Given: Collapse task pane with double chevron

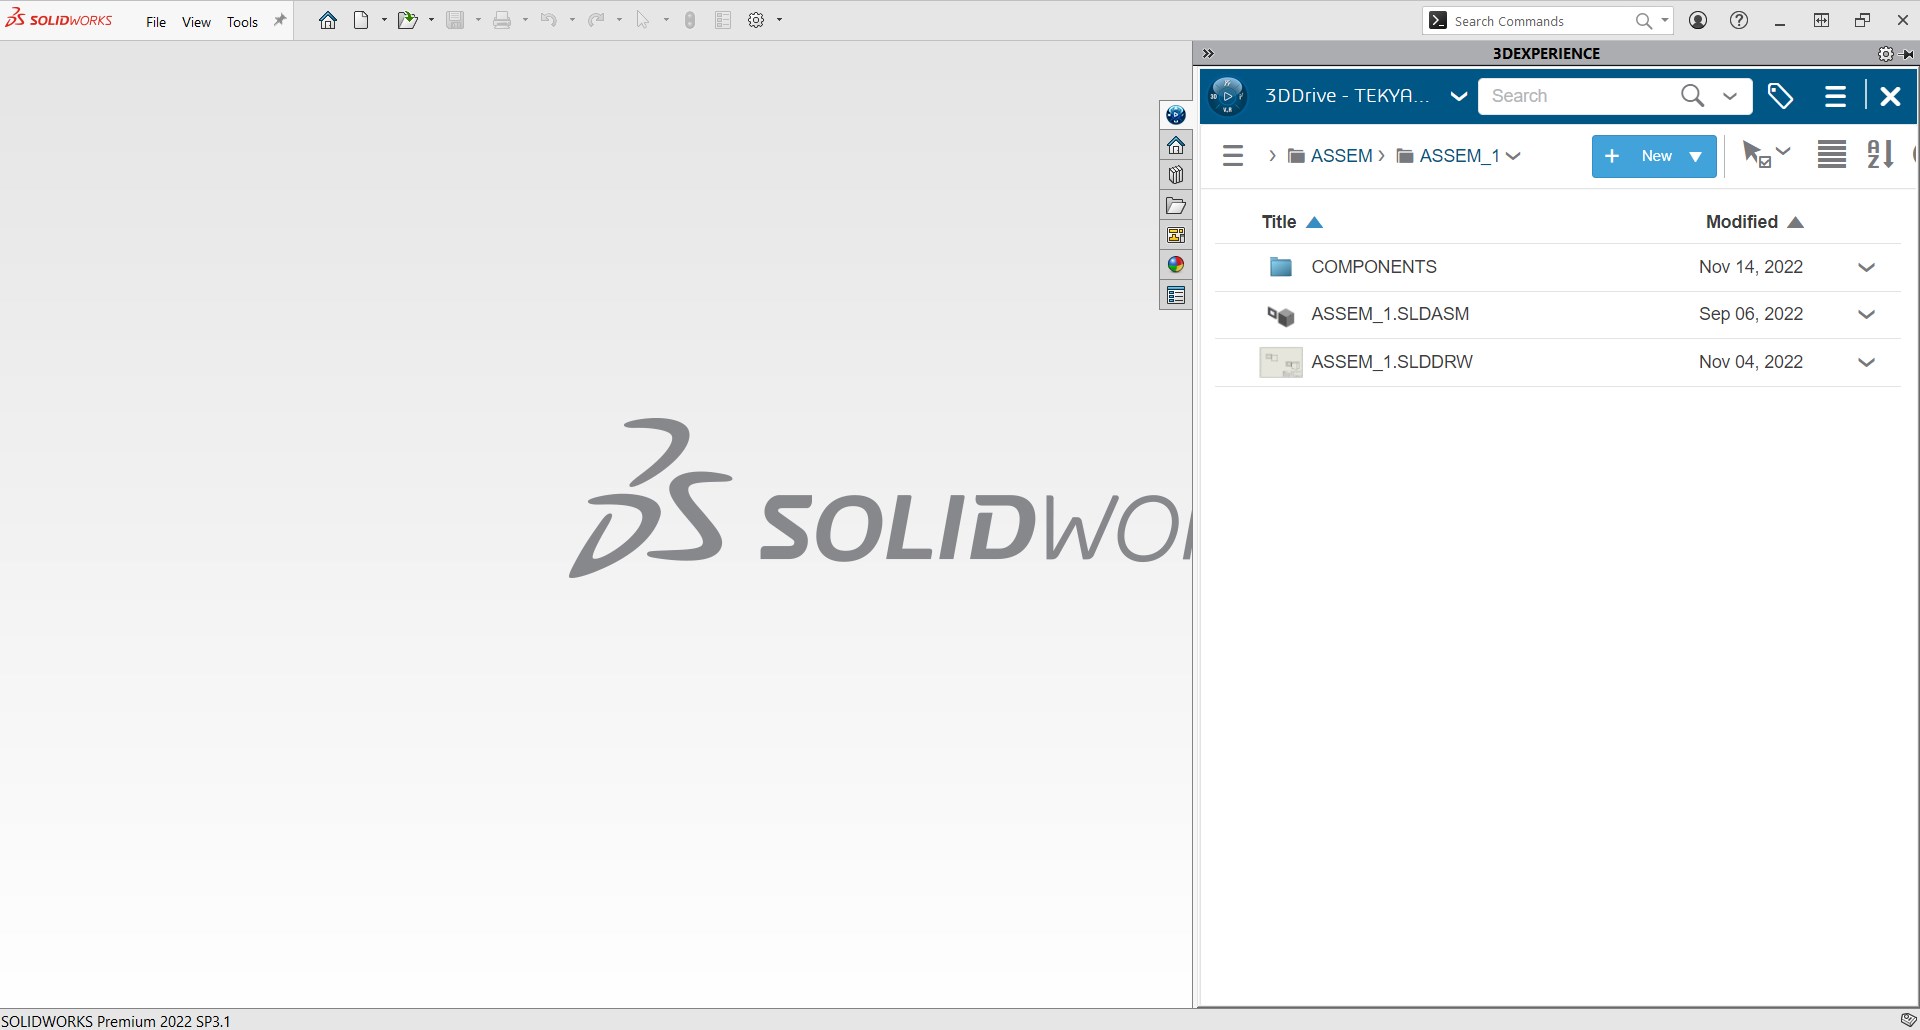Looking at the screenshot, I should pos(1208,54).
